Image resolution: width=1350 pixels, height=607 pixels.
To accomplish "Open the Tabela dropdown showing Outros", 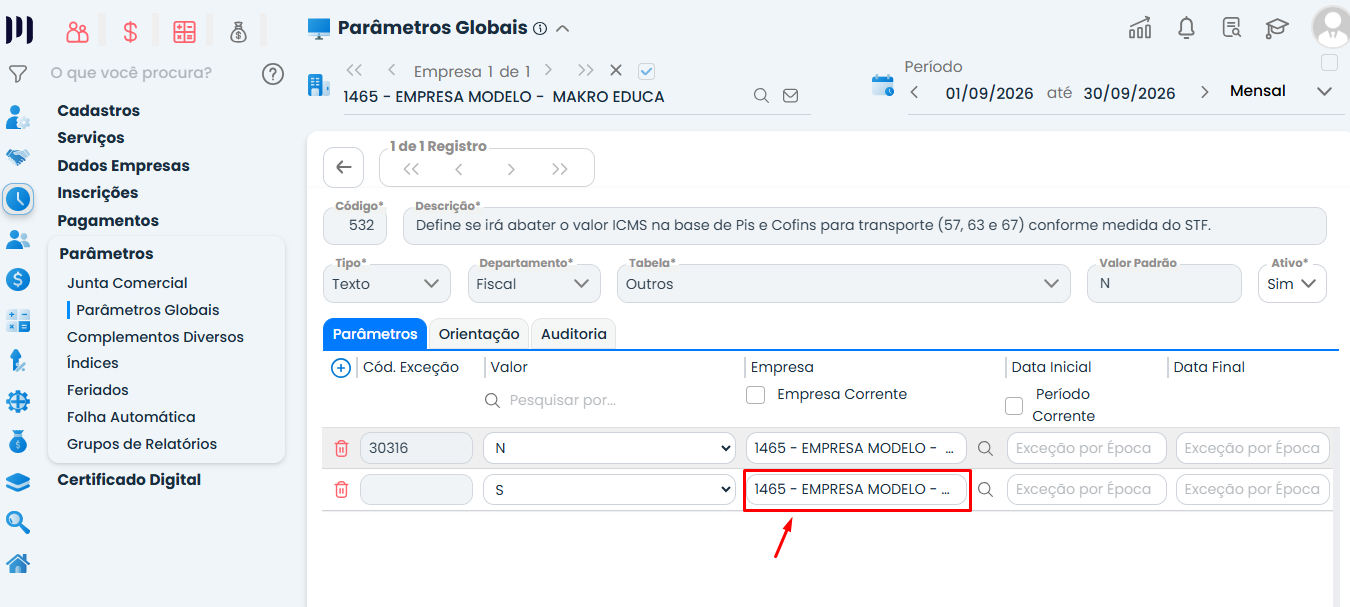I will [842, 283].
